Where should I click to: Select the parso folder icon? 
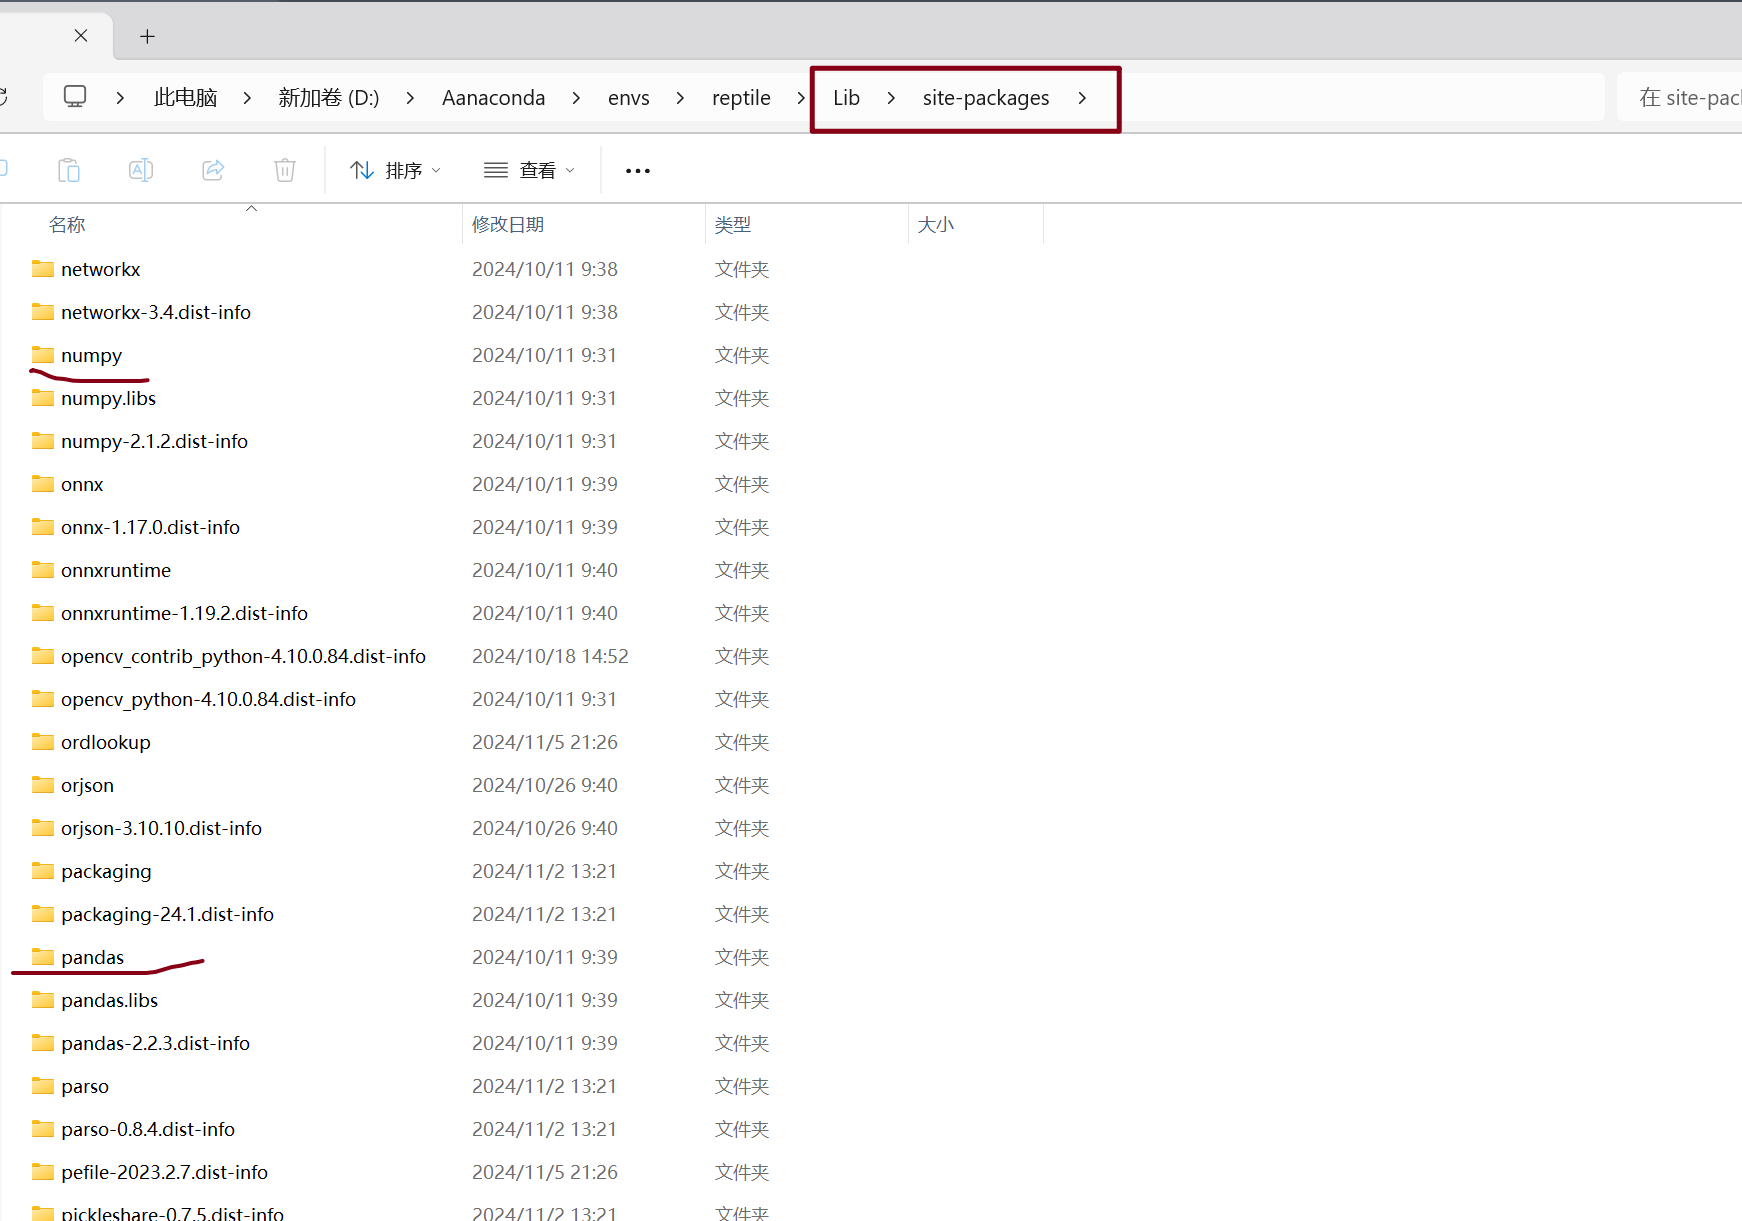click(43, 1086)
